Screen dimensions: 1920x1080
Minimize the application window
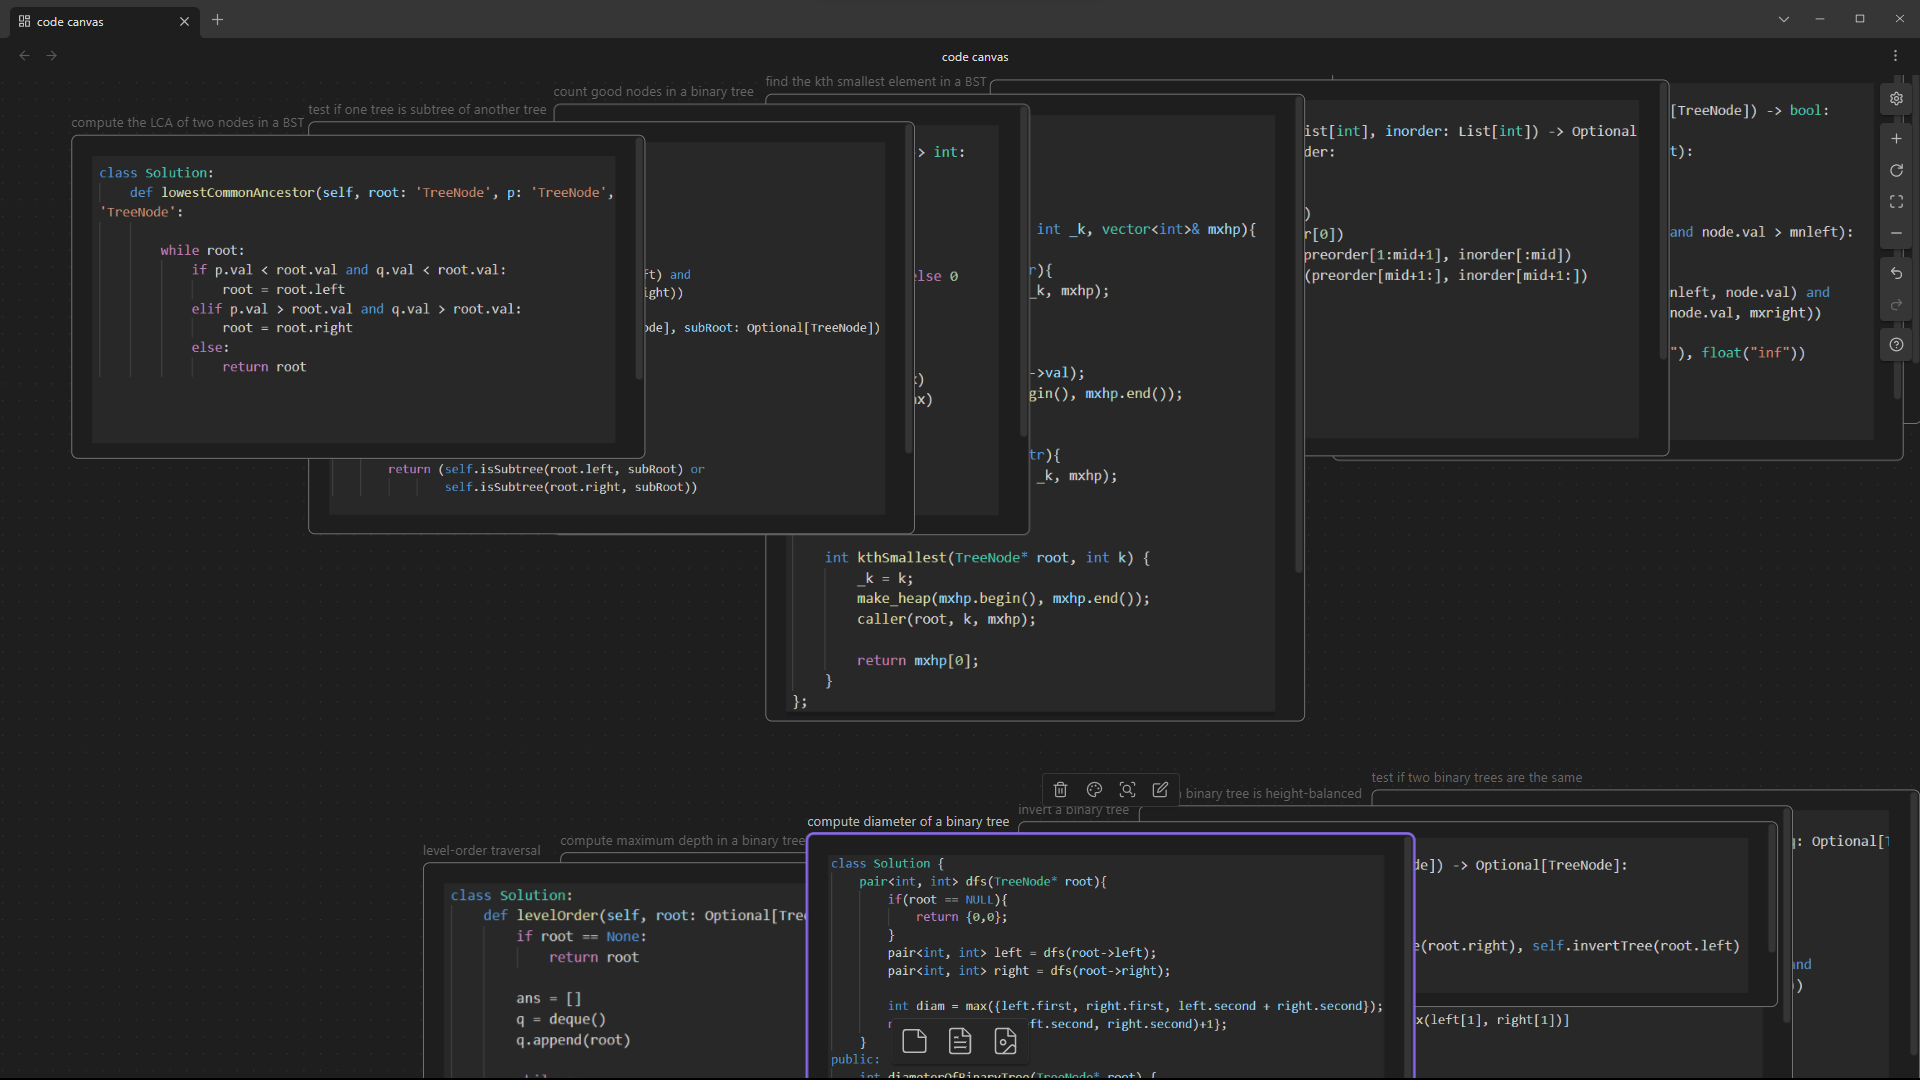(1820, 19)
